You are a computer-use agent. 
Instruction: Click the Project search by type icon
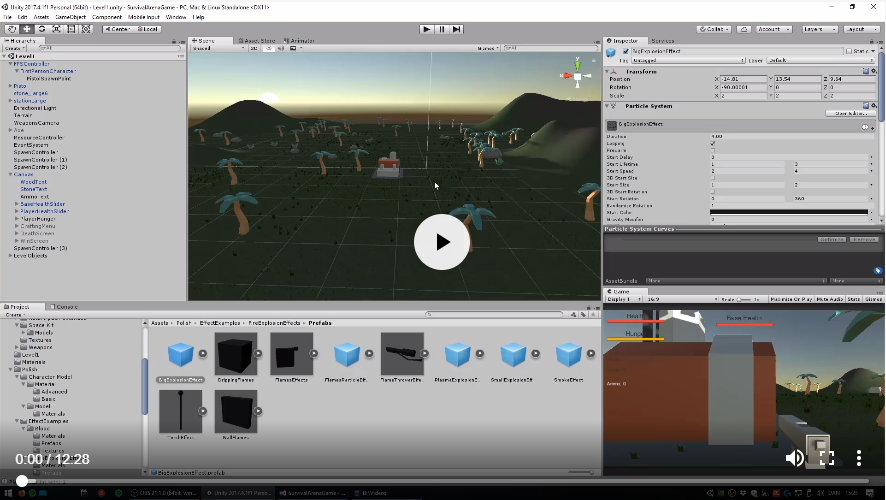pos(574,315)
